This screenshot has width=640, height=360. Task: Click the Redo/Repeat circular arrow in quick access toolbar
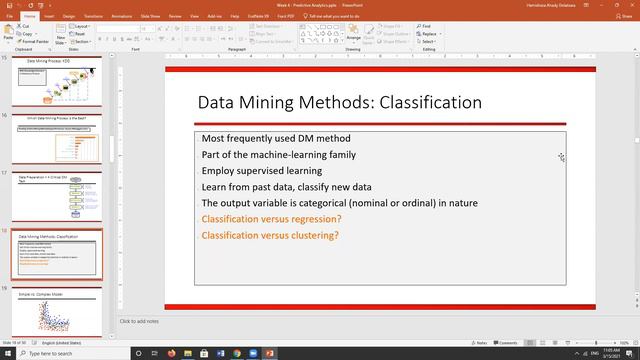tap(31, 5)
